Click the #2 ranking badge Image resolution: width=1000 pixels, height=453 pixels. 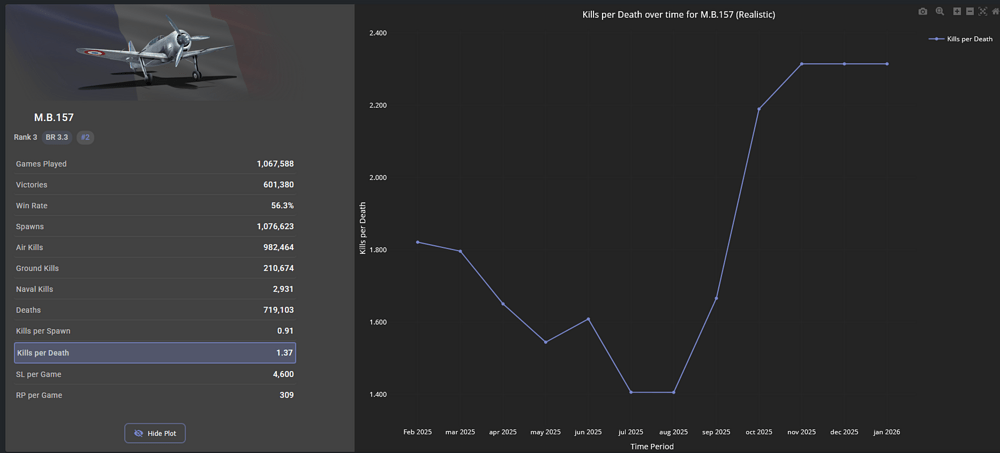[x=85, y=137]
